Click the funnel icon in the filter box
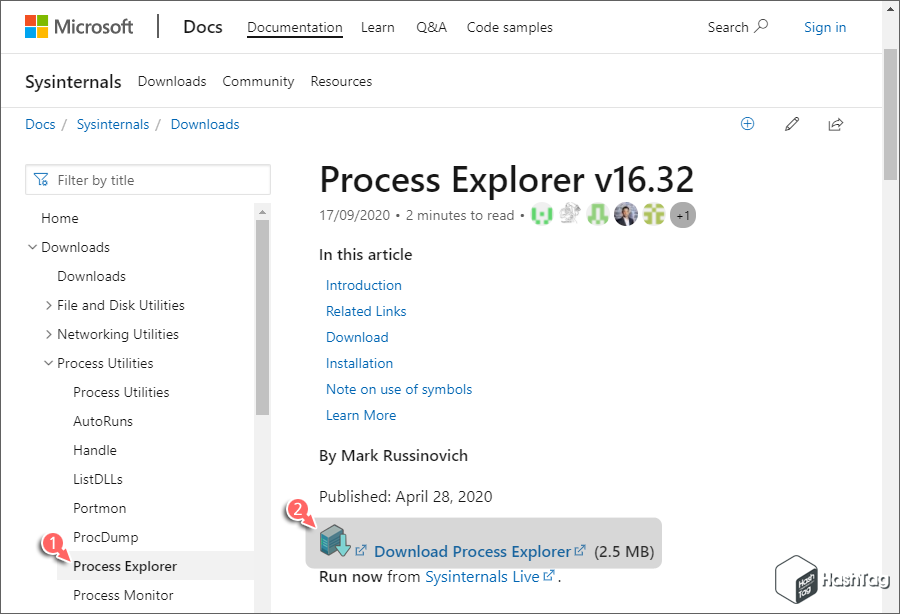 tap(40, 179)
